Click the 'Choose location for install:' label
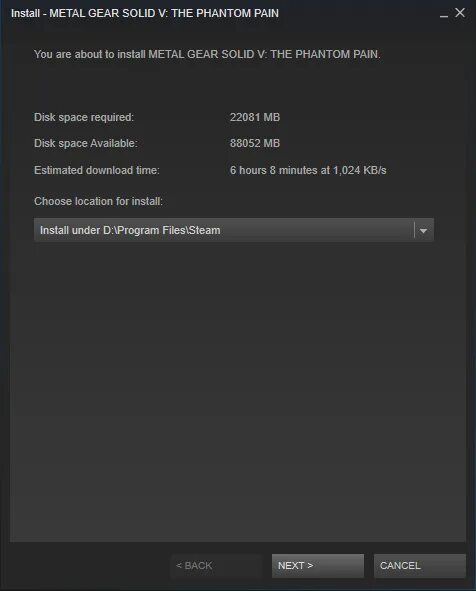 pos(98,201)
